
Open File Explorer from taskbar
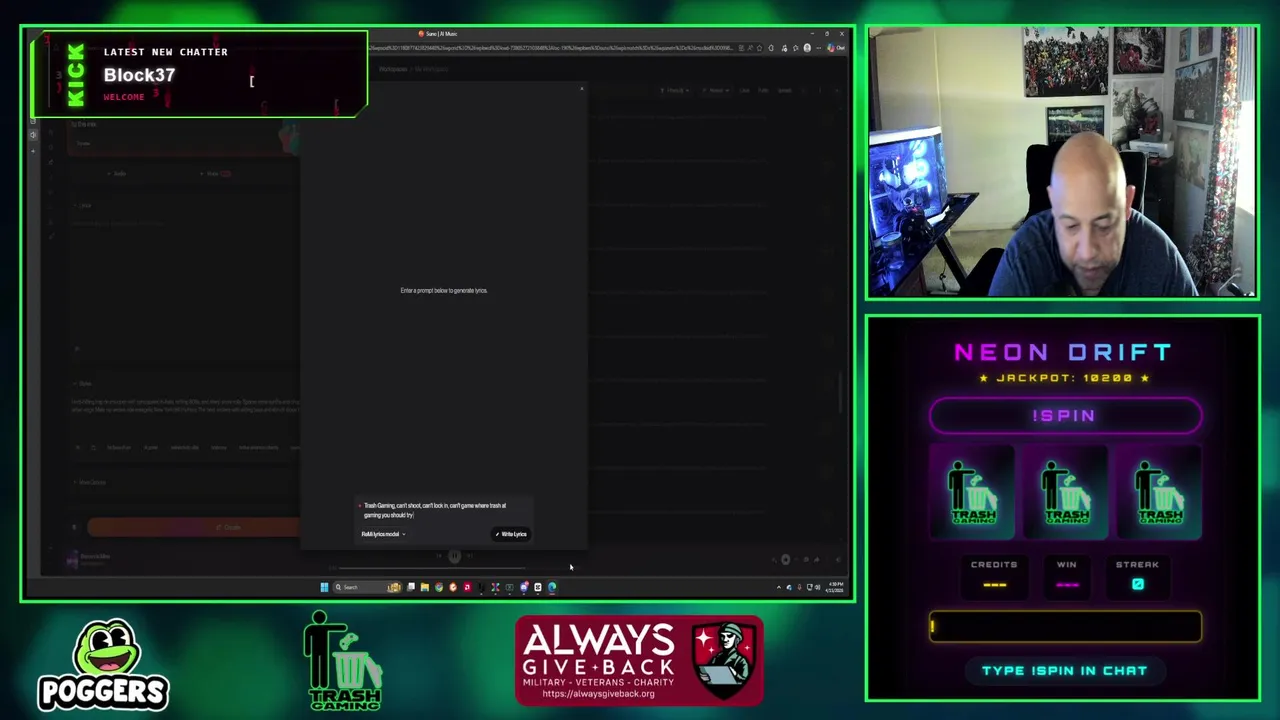424,587
